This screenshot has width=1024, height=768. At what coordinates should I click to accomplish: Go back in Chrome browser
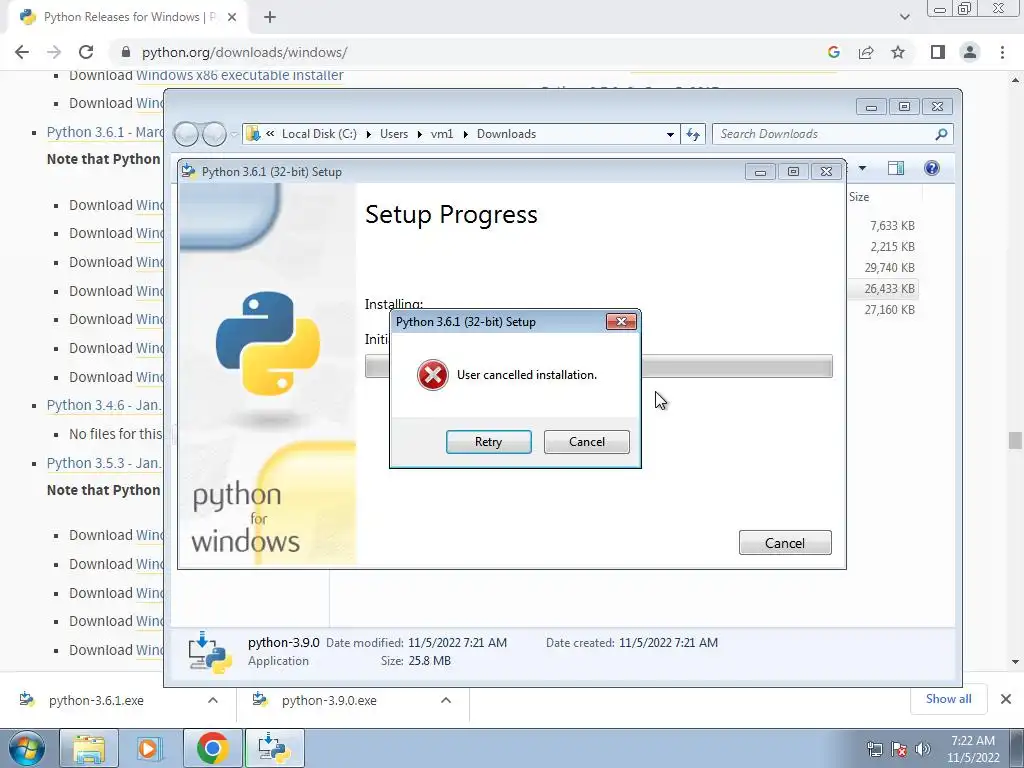[x=22, y=52]
